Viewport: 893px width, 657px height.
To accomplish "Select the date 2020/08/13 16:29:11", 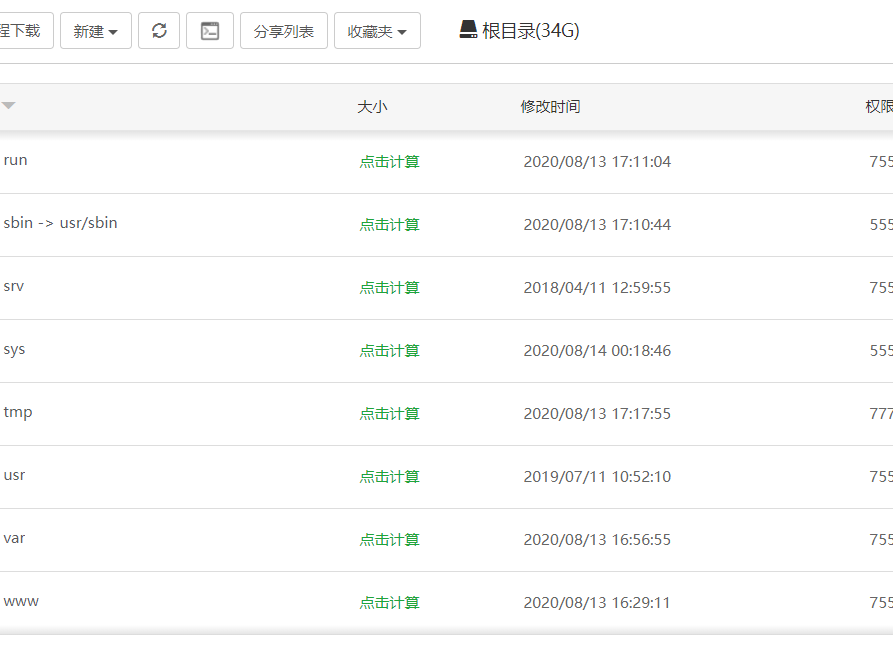I will pyautogui.click(x=597, y=602).
